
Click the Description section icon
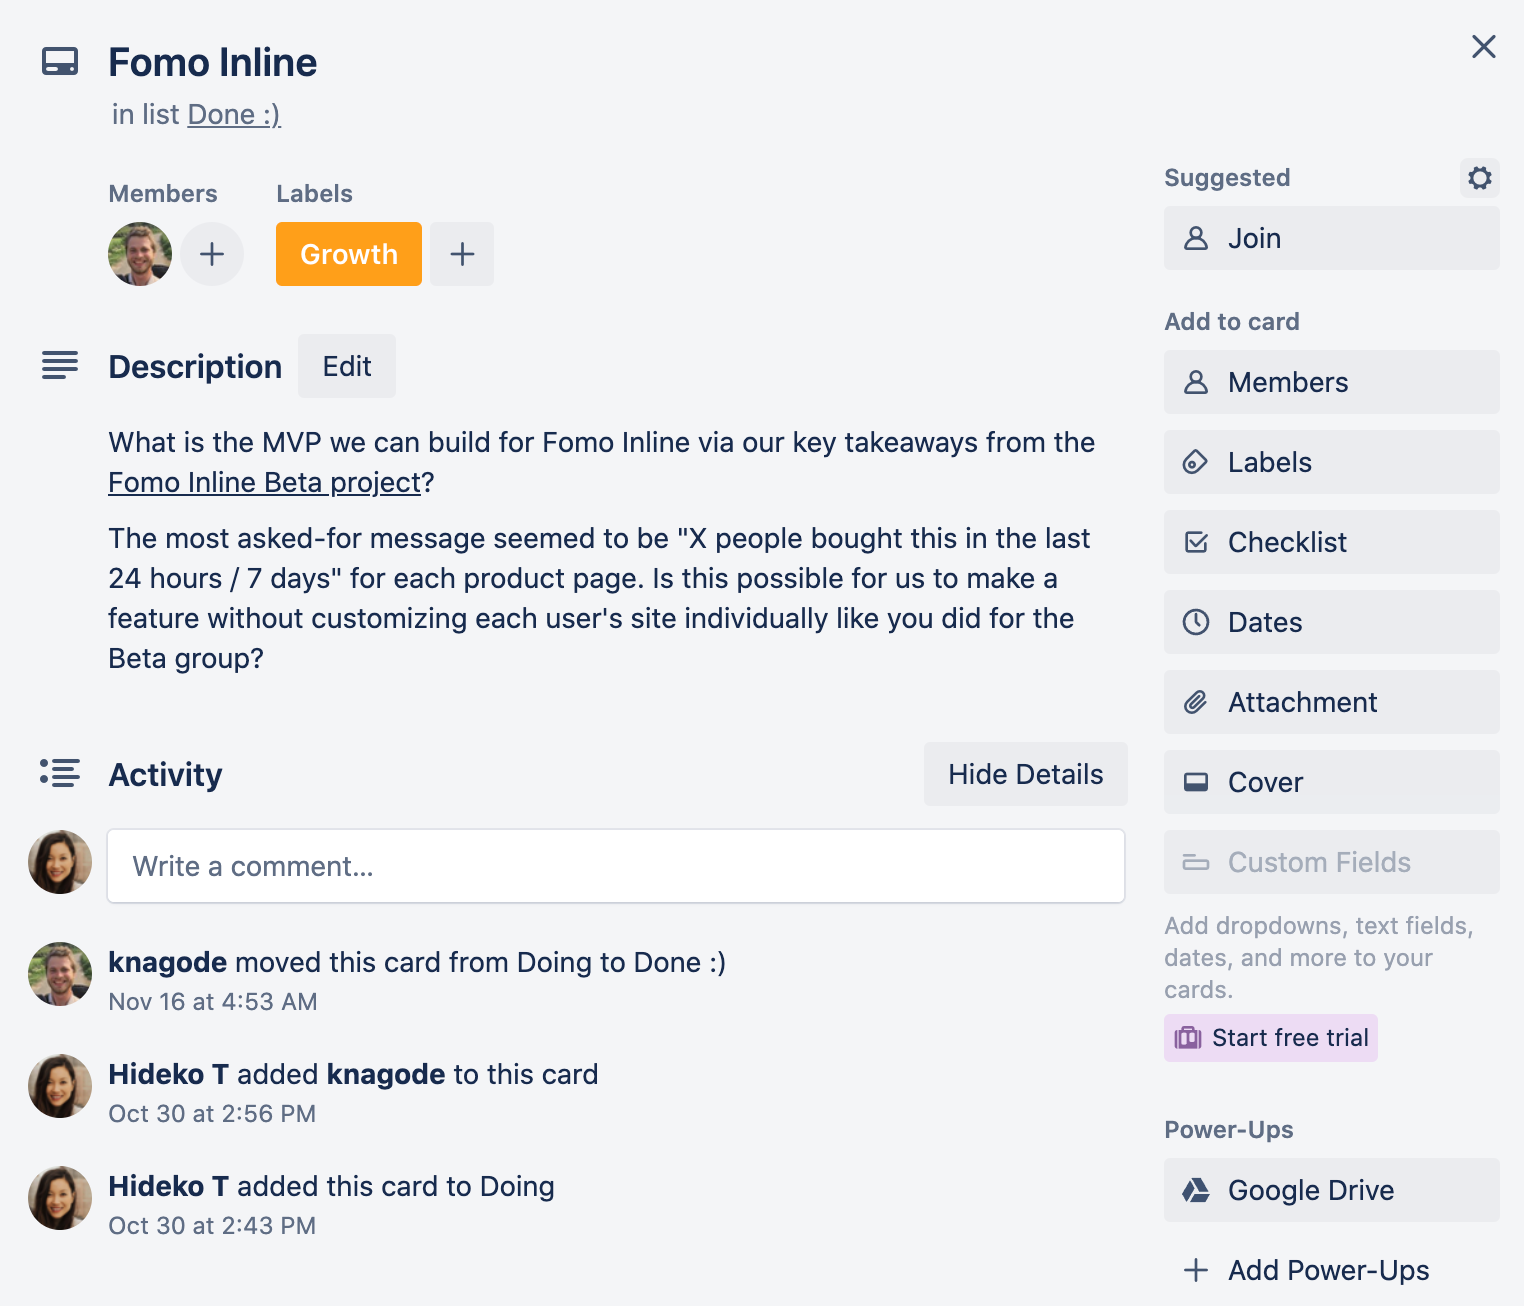pos(60,365)
